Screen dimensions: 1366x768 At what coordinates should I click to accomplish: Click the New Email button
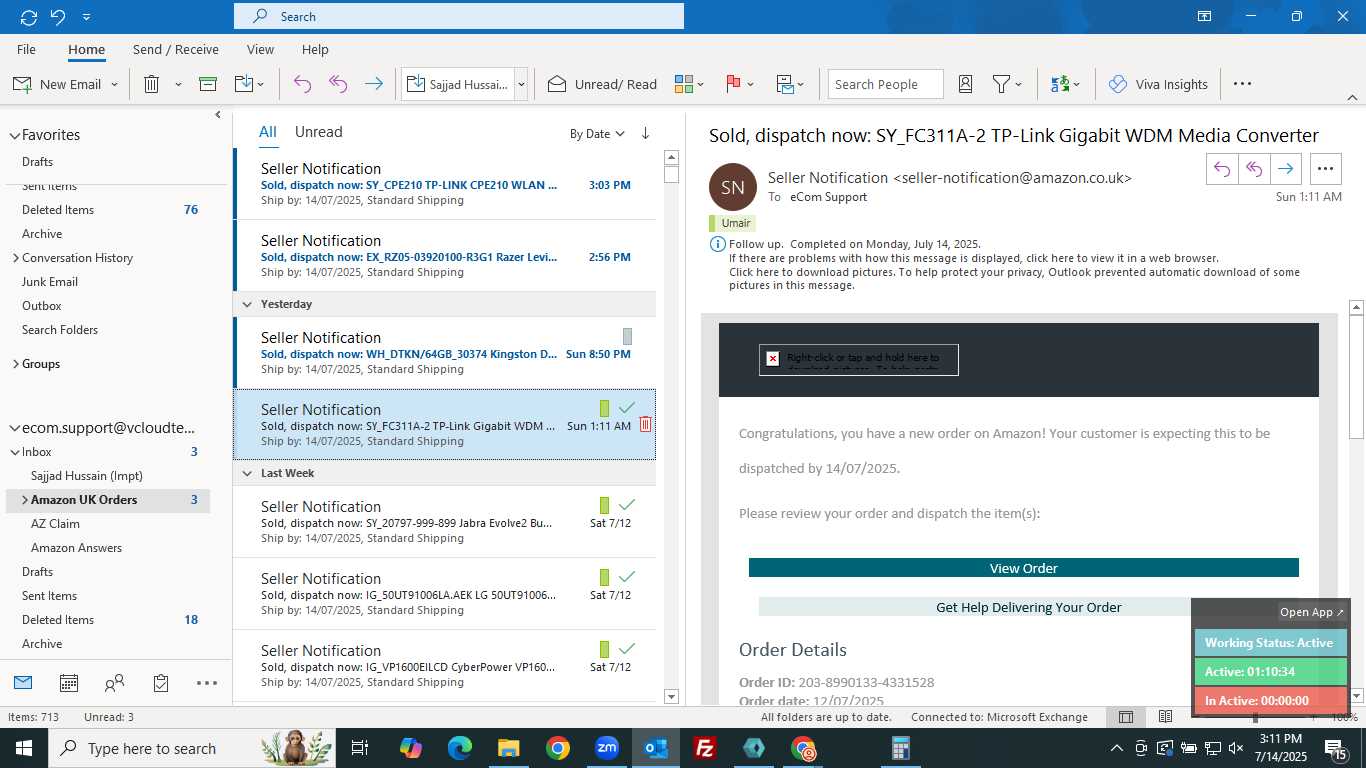(60, 84)
